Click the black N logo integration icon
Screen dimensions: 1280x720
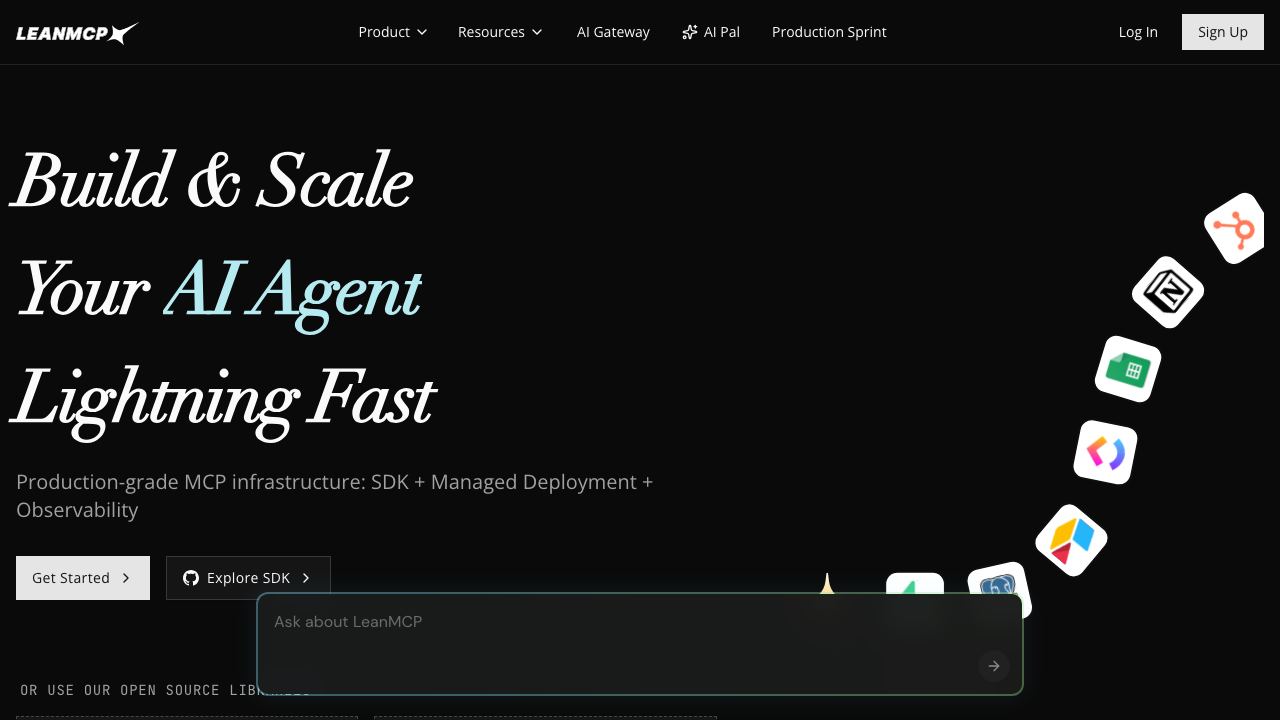click(x=1167, y=292)
